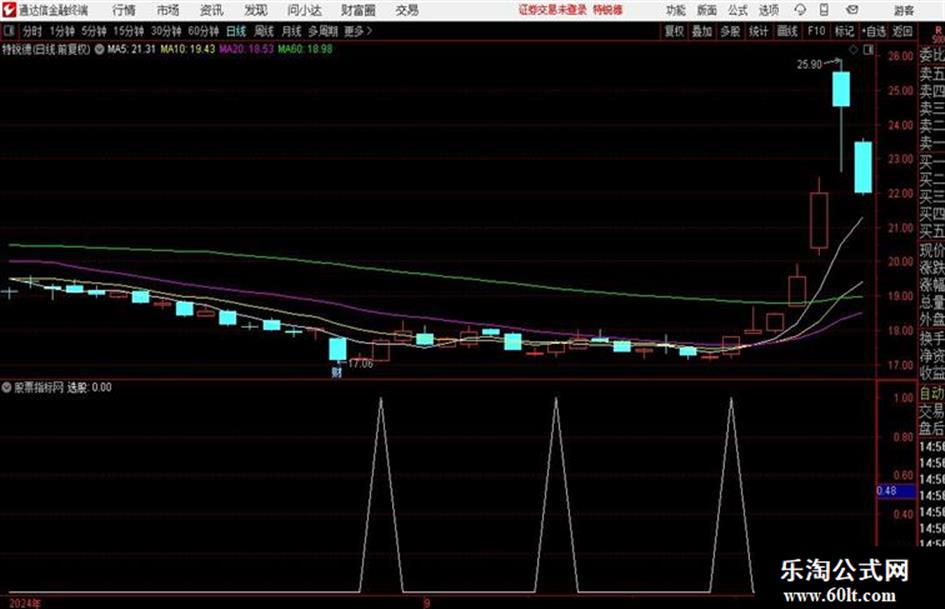Viewport: 945px width, 609px height.
Task: Click the MA20: 18.53 indicator value
Action: pyautogui.click(x=246, y=49)
